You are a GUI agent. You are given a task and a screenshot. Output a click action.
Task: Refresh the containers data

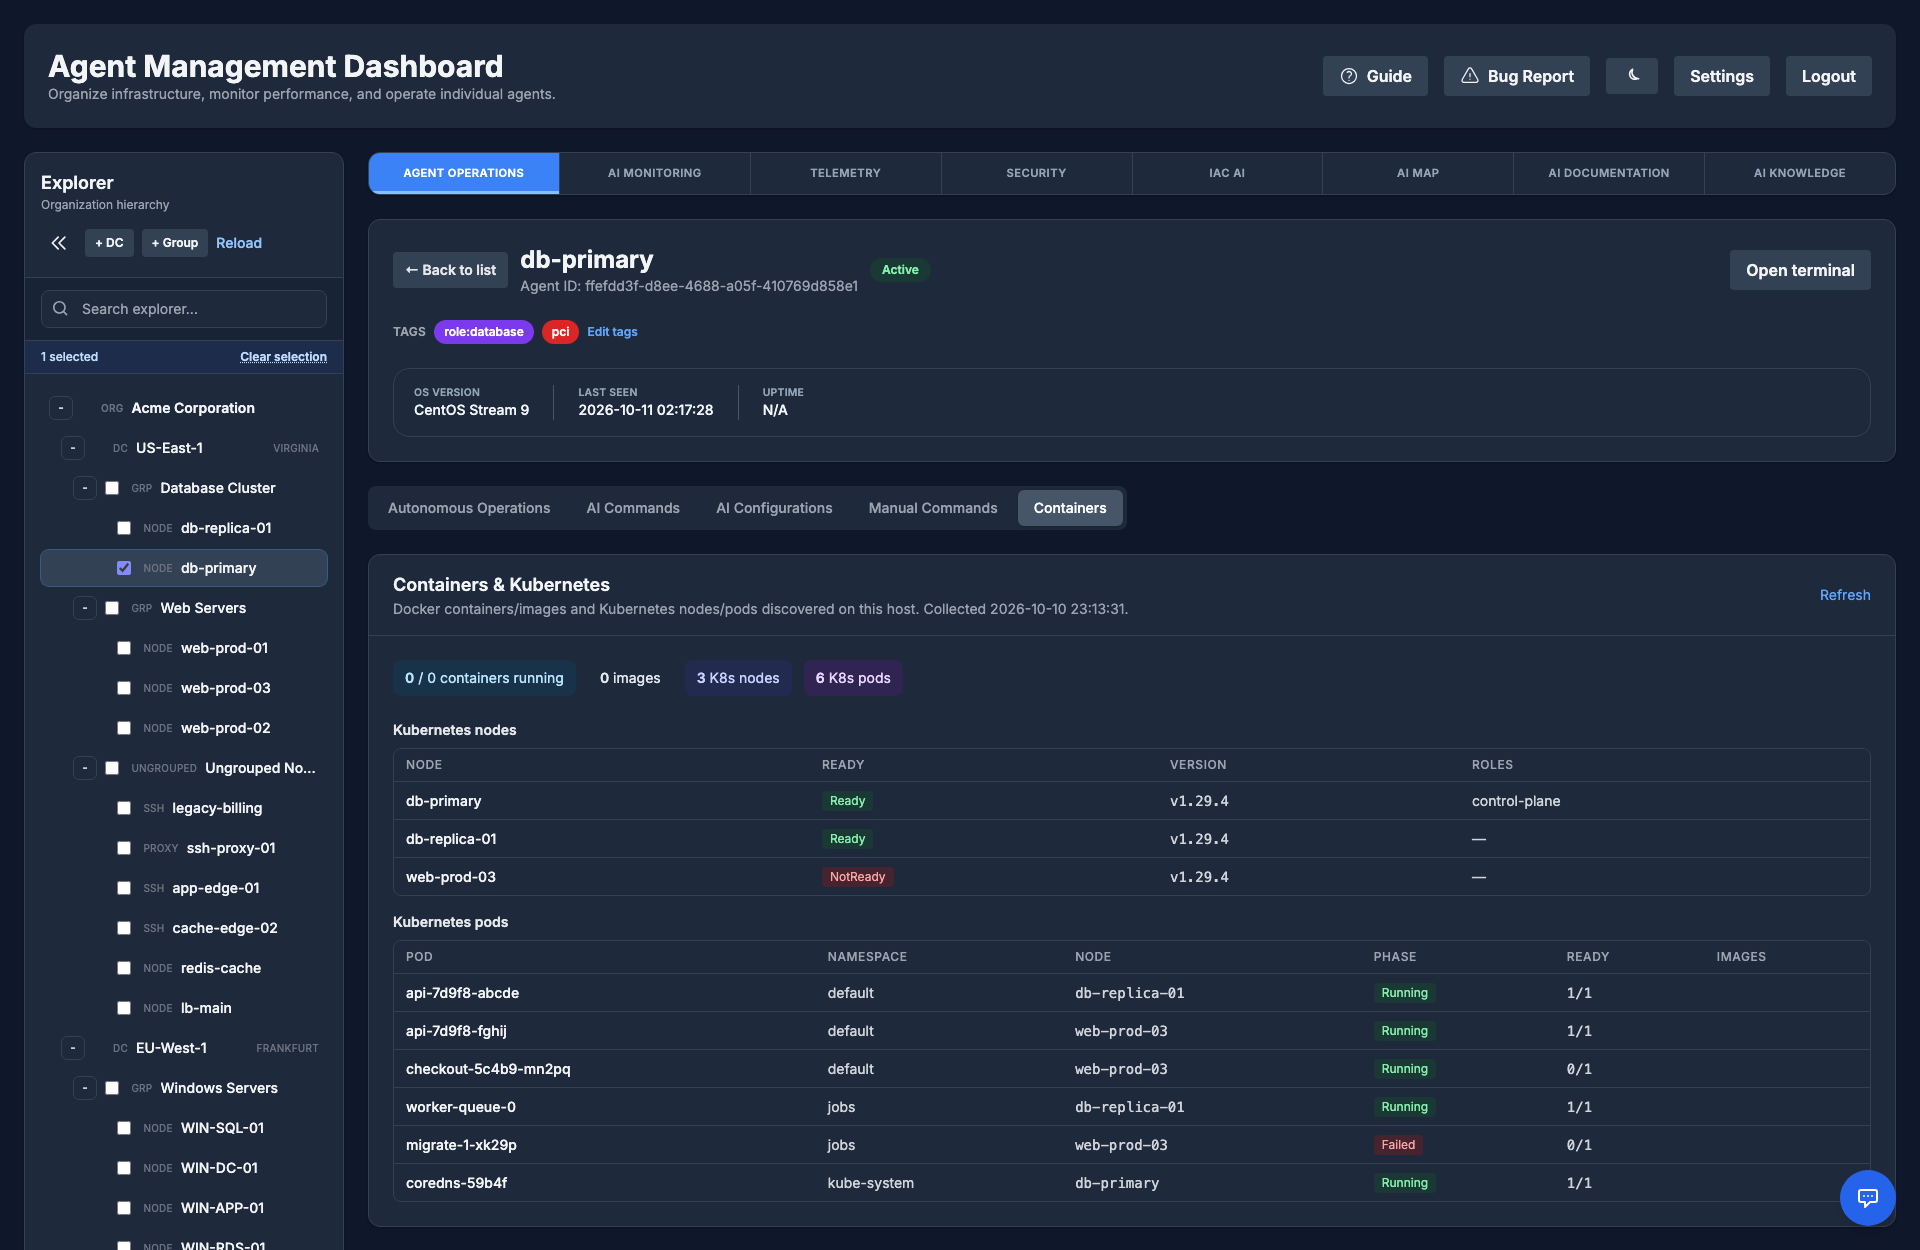pos(1845,595)
